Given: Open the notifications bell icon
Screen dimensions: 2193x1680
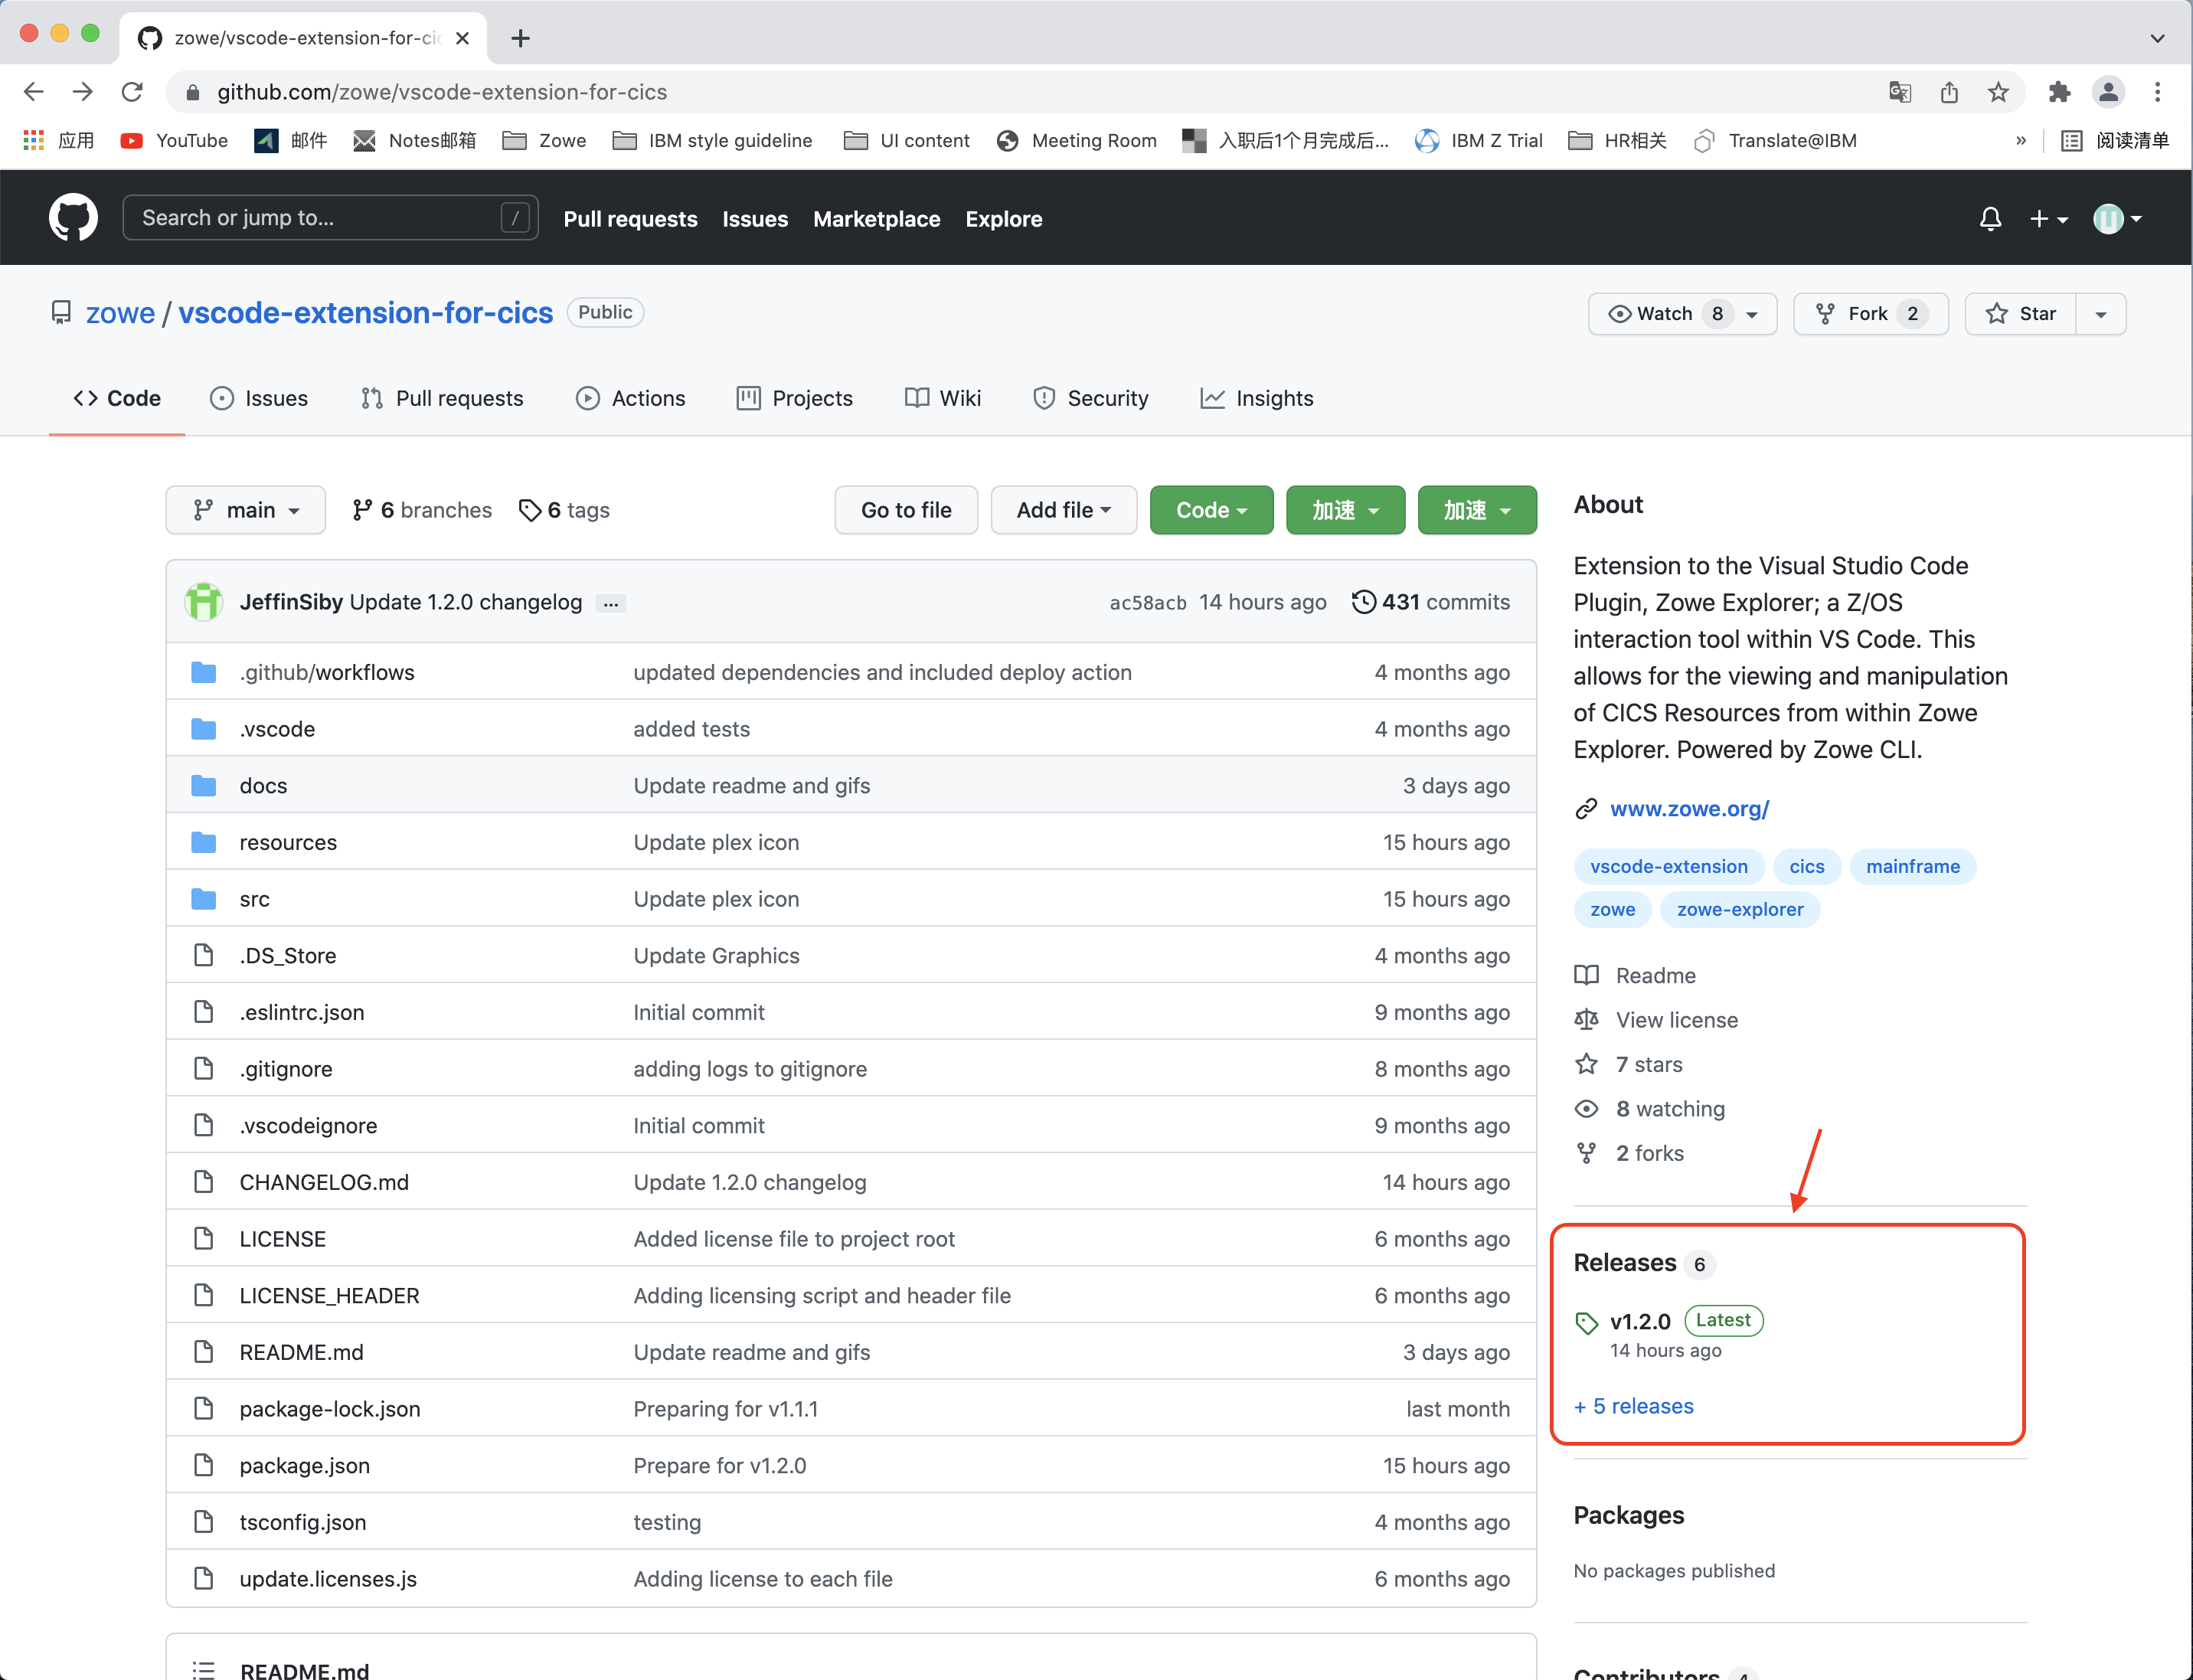Looking at the screenshot, I should point(1990,218).
